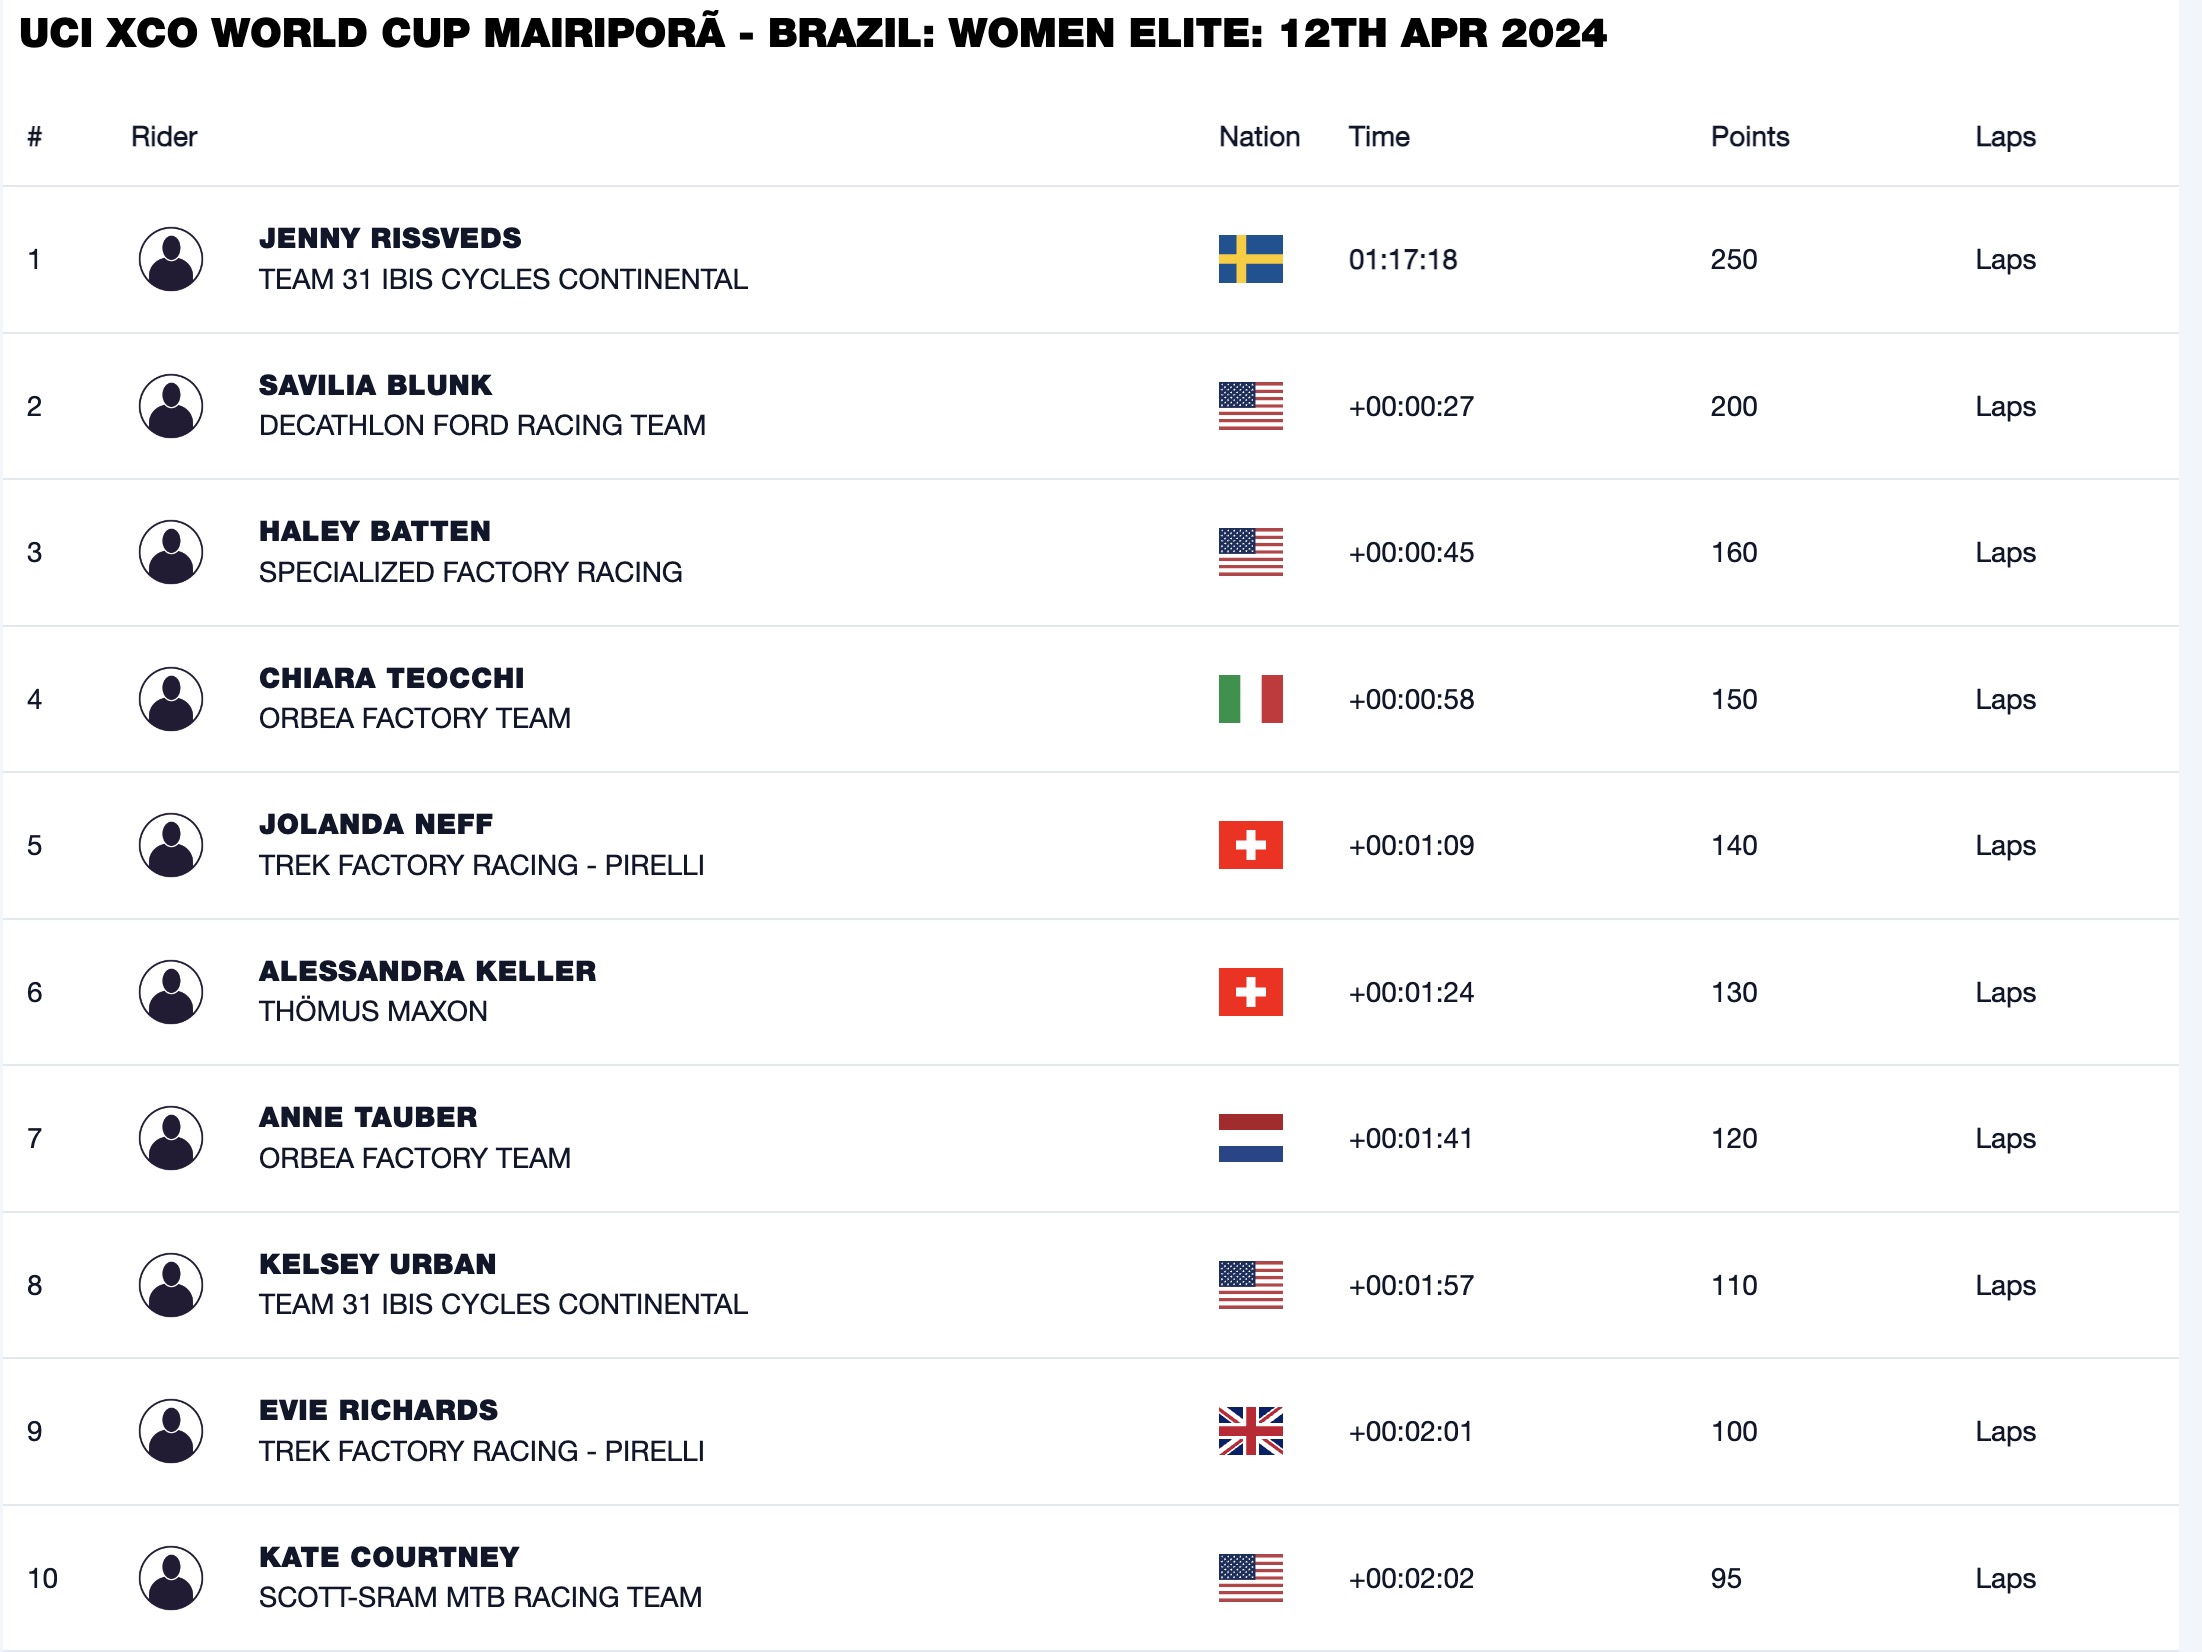Click the Switzerland flag beside Jolanda Neff
This screenshot has width=2202, height=1652.
pos(1250,845)
